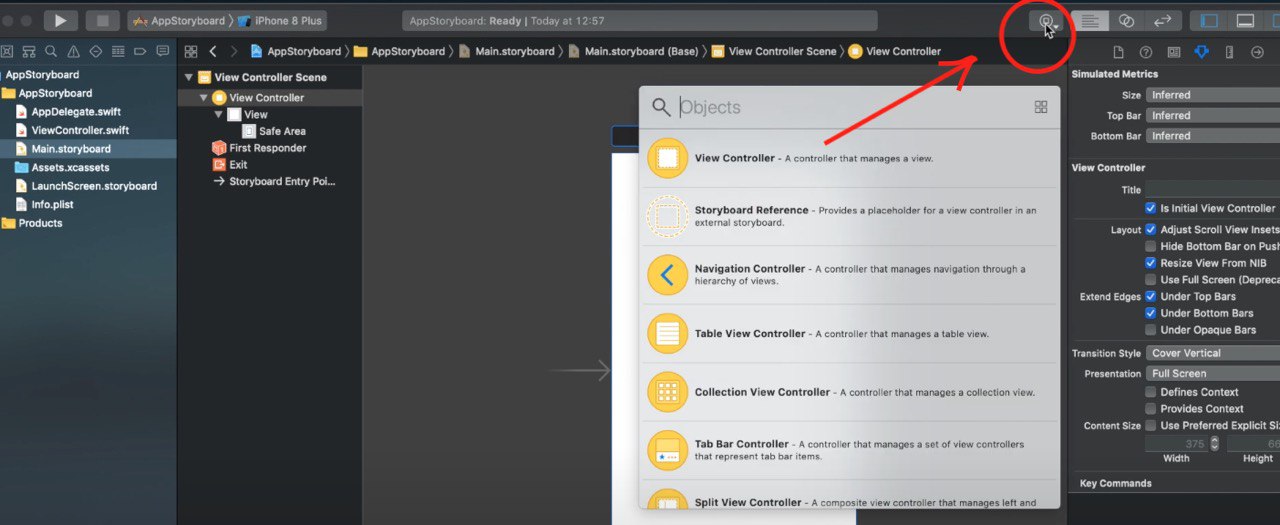Screen dimensions: 1280x525
Task: Enable Defines Context checkbox
Action: point(1151,392)
